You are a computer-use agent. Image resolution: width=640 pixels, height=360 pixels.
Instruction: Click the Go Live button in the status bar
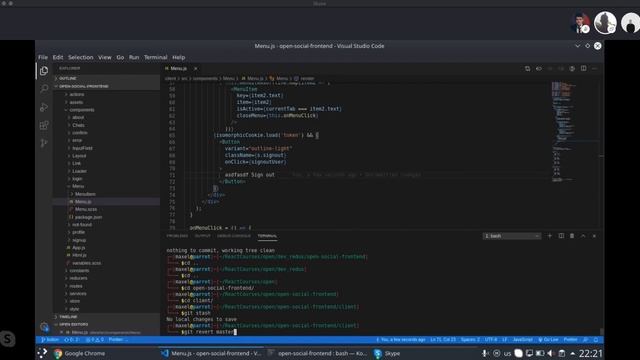[x=548, y=340]
